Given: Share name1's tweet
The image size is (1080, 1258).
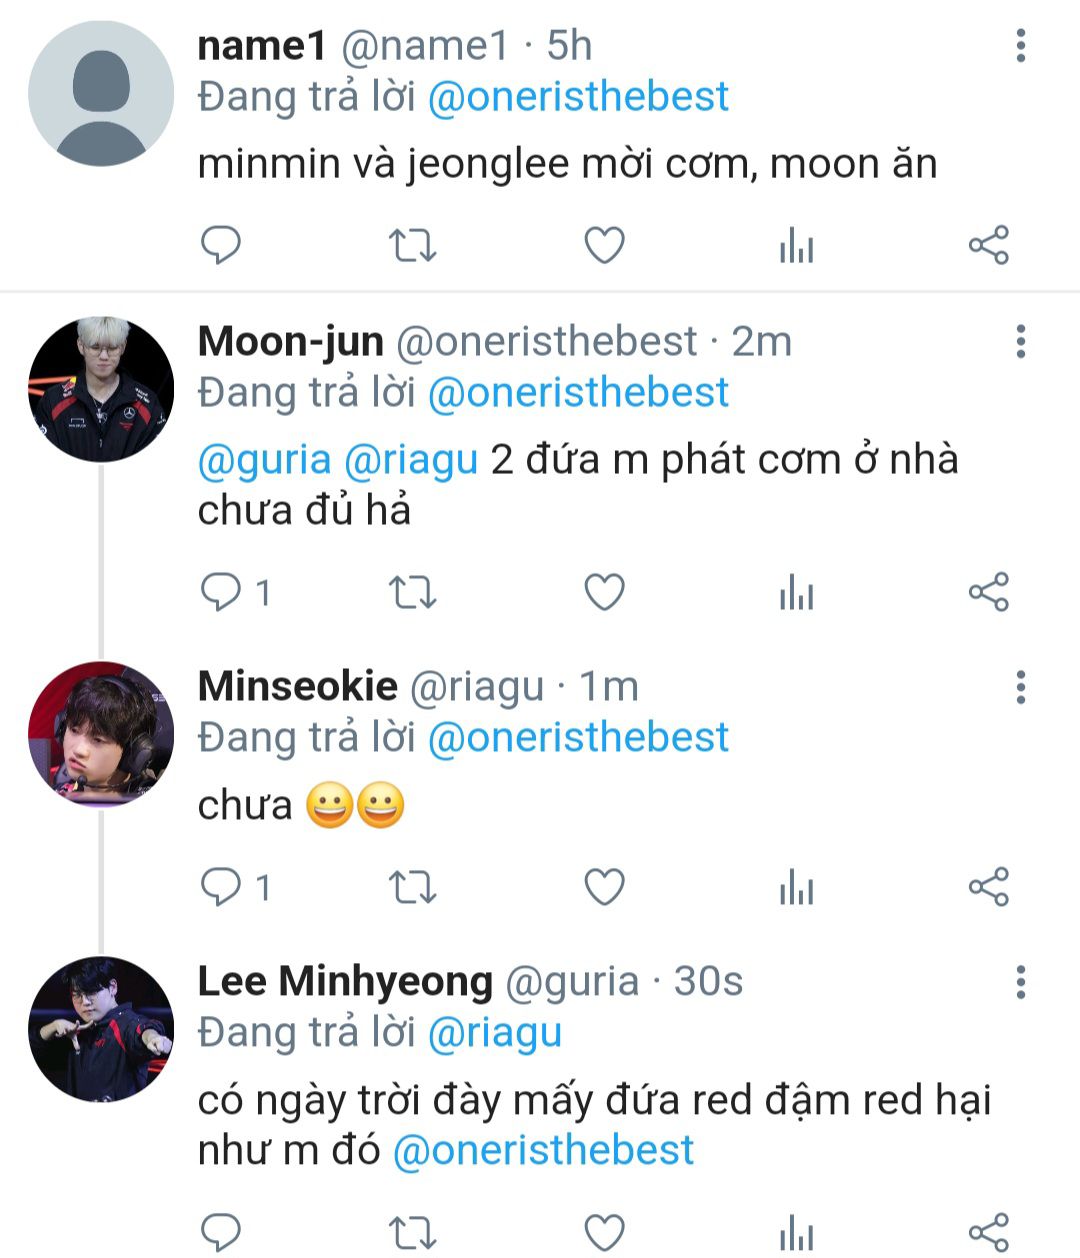Looking at the screenshot, I should coord(988,245).
